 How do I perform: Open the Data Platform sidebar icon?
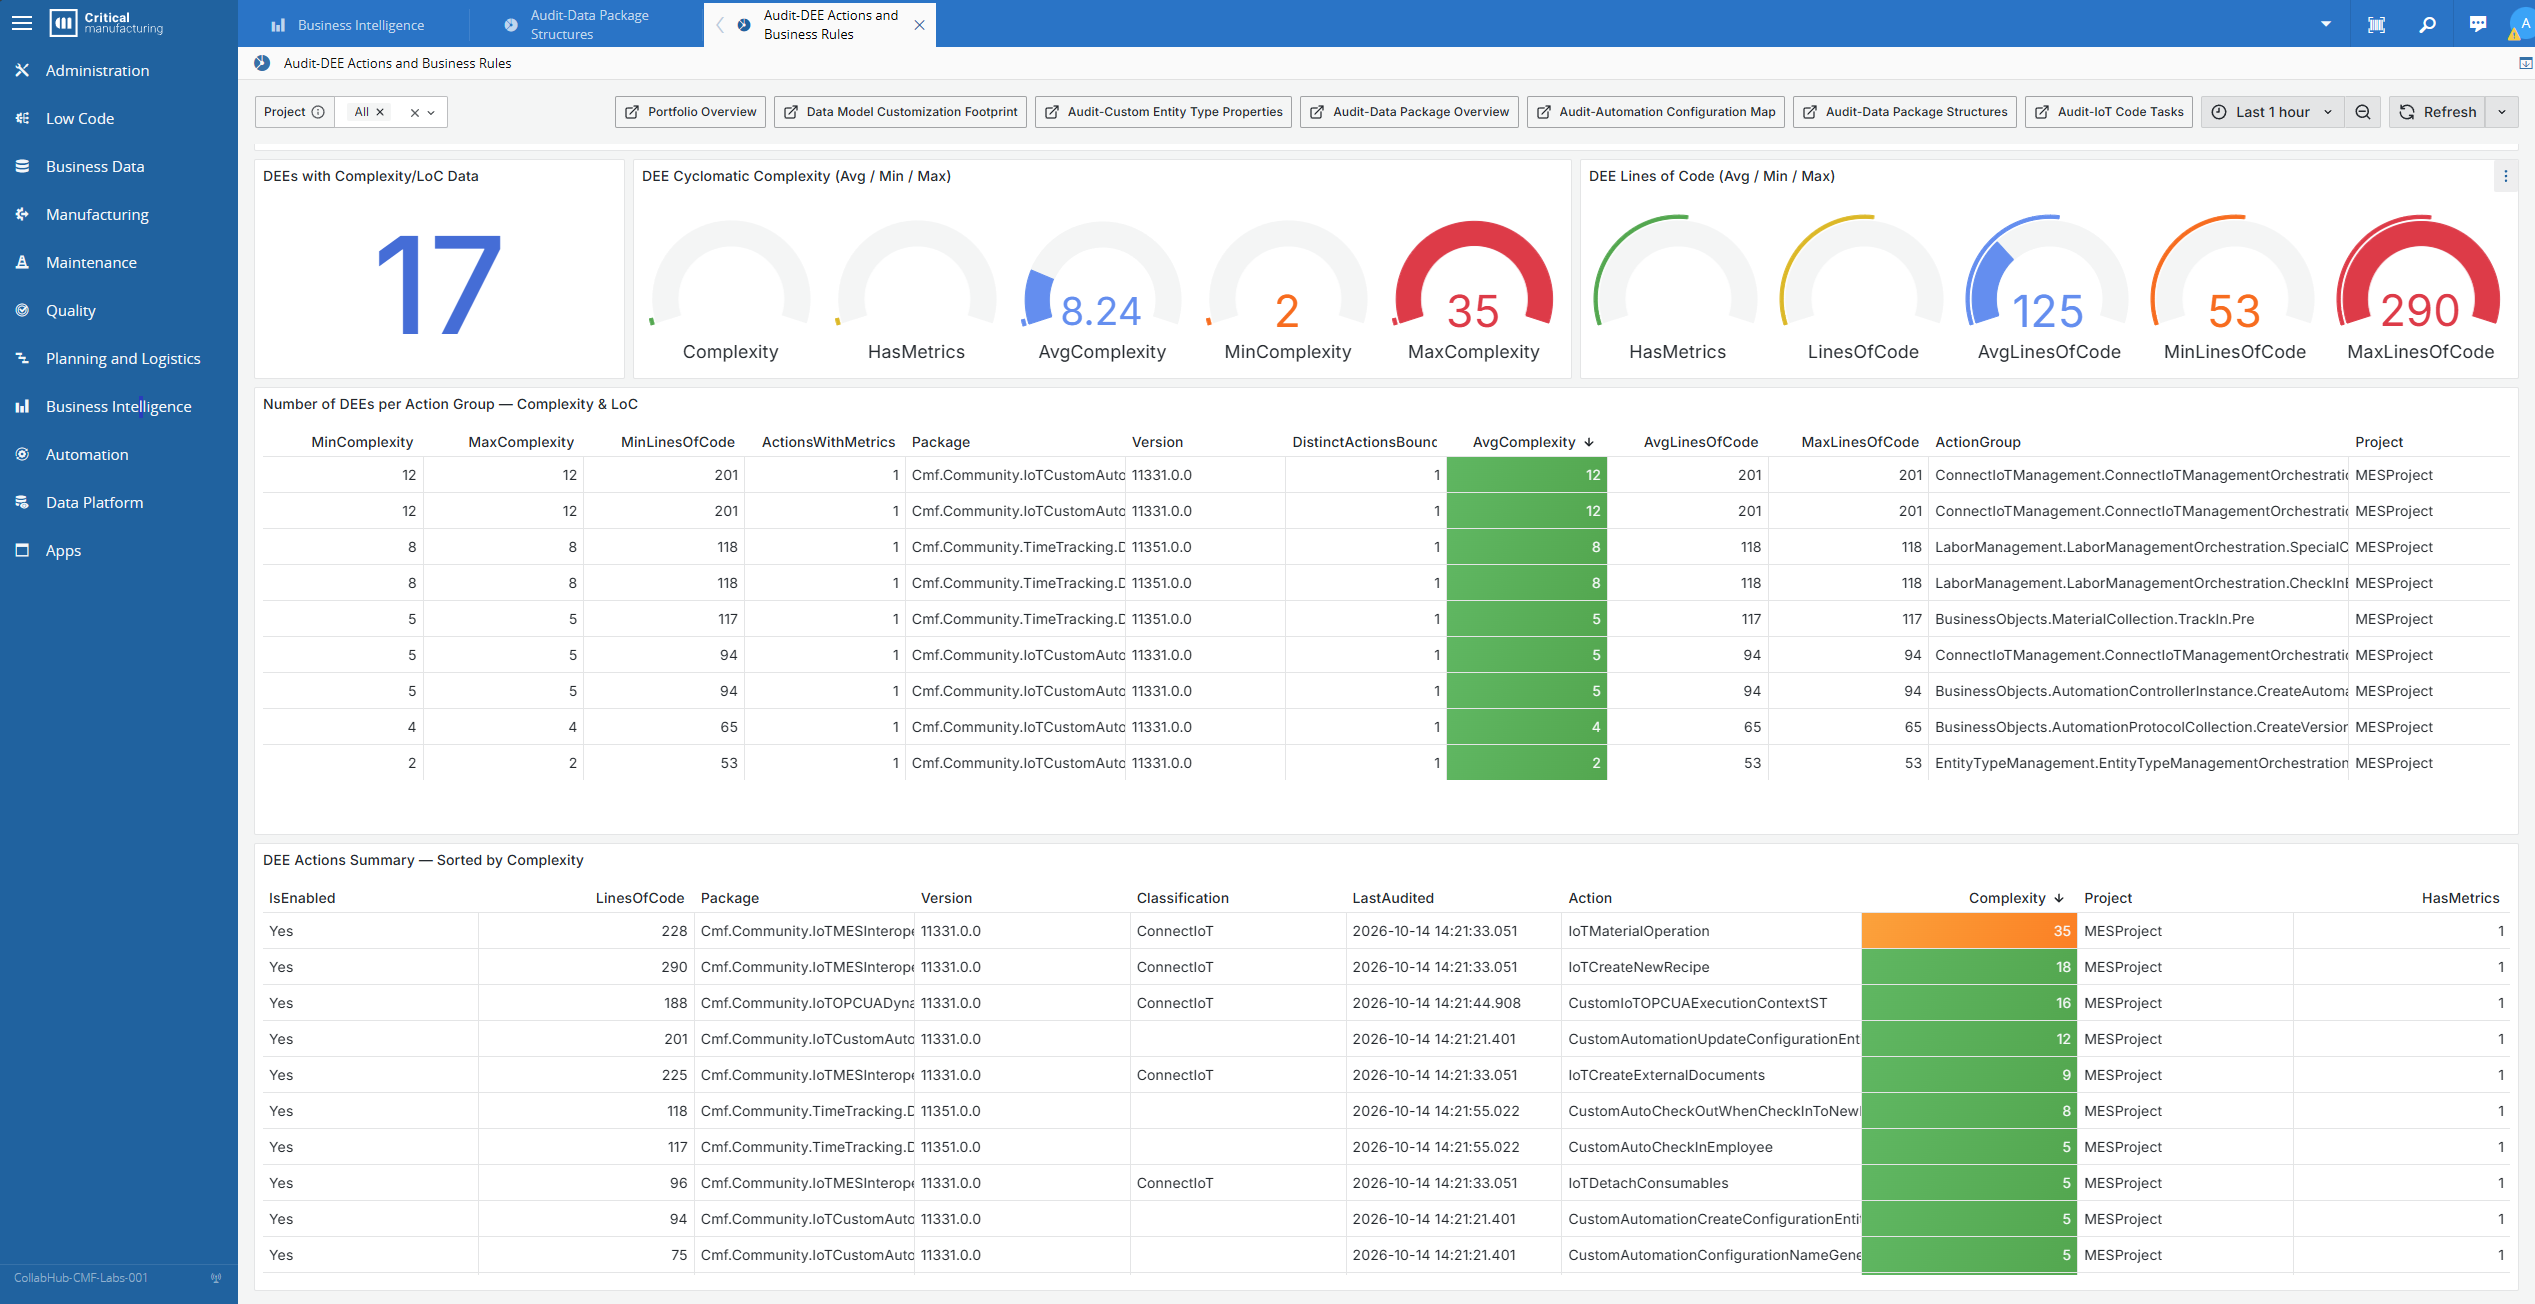coord(22,502)
